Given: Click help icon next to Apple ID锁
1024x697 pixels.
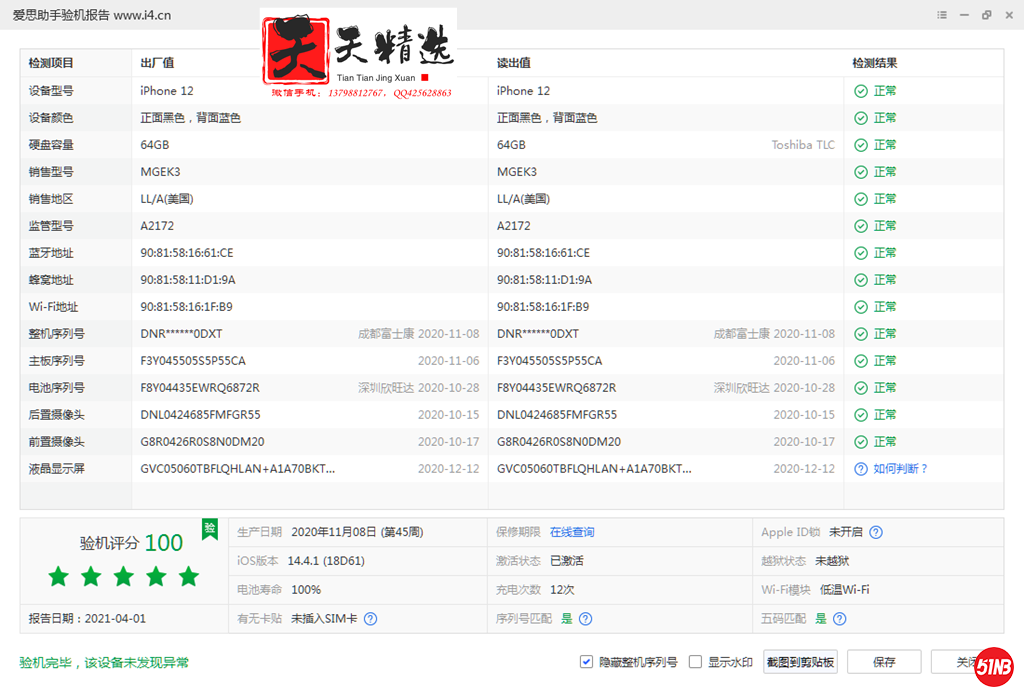Looking at the screenshot, I should (876, 533).
